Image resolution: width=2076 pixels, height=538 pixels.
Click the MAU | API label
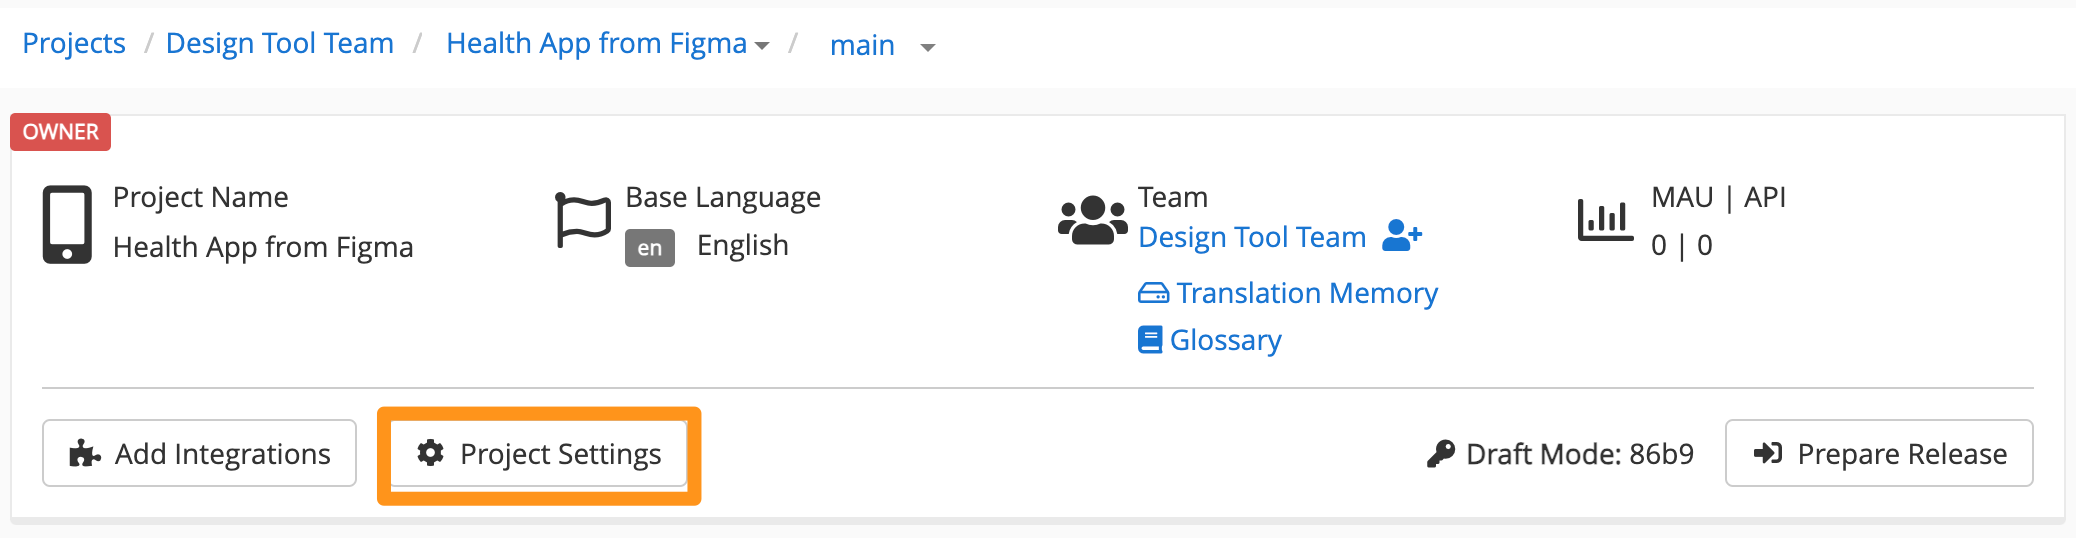tap(1718, 197)
